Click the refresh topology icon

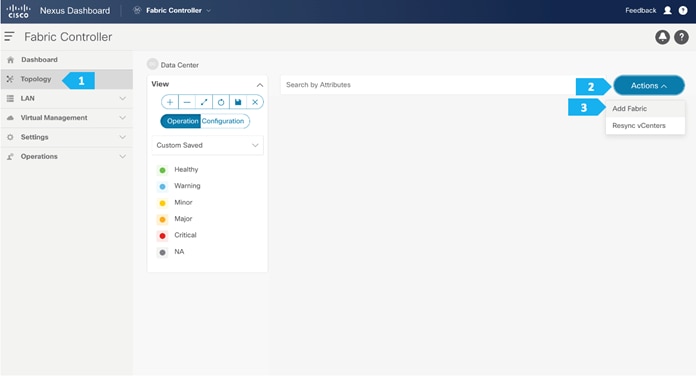point(221,102)
